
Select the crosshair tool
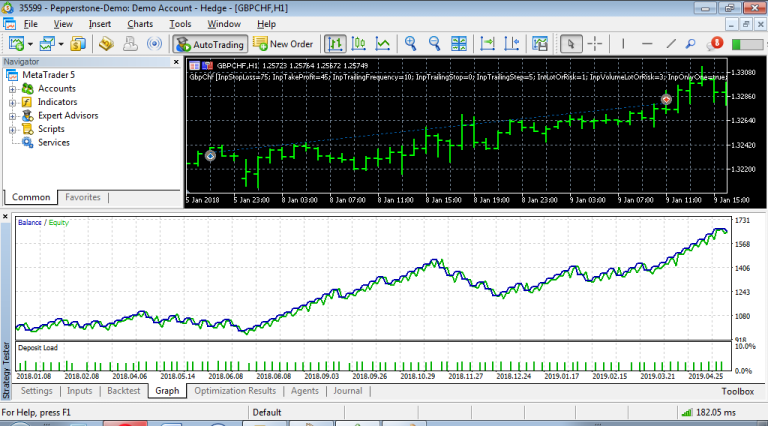point(595,44)
